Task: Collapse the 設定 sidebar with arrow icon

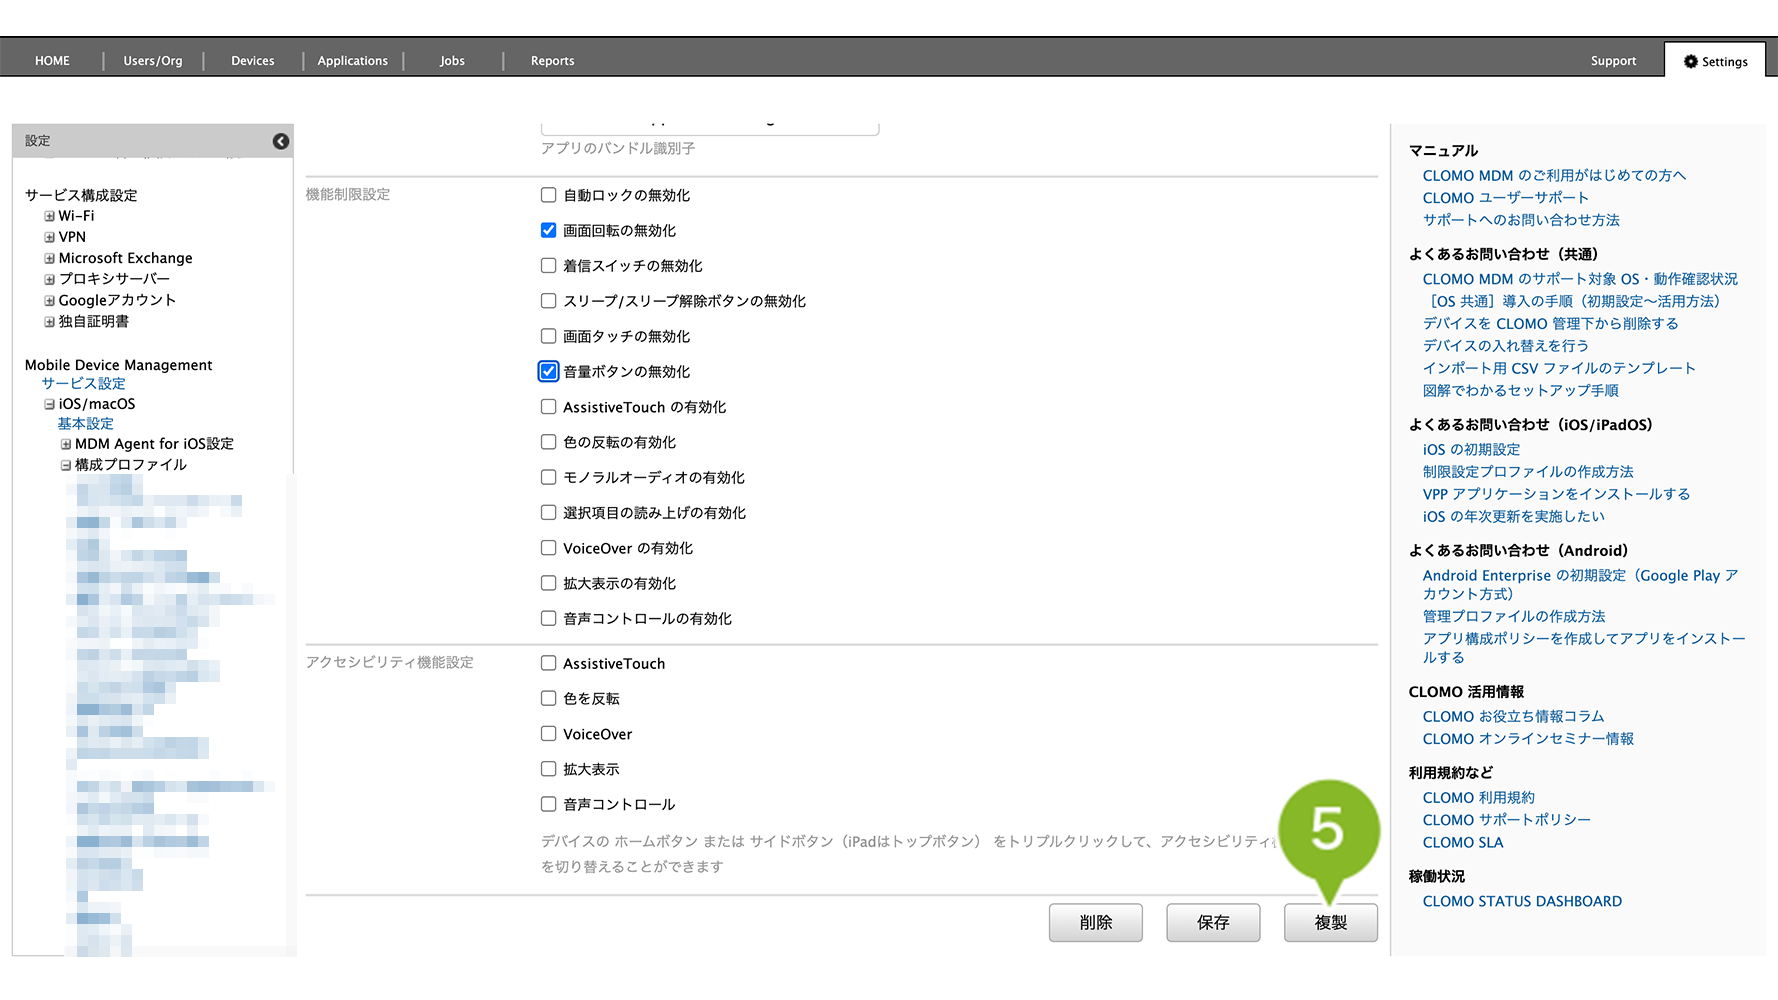Action: pos(281,141)
